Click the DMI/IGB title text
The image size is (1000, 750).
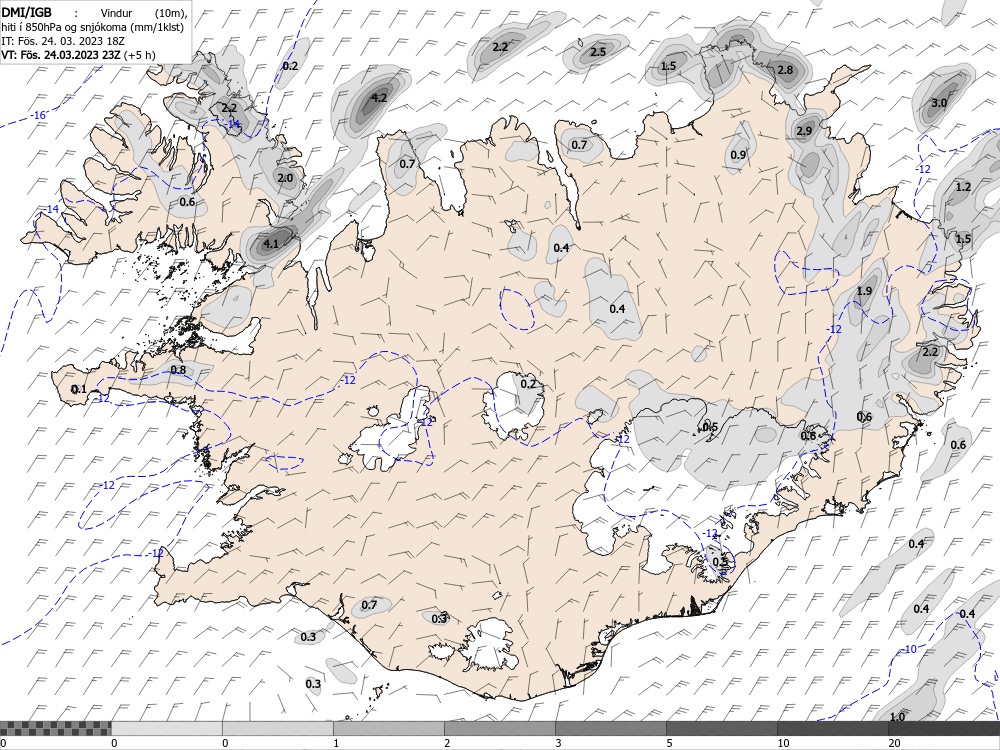tap(26, 12)
